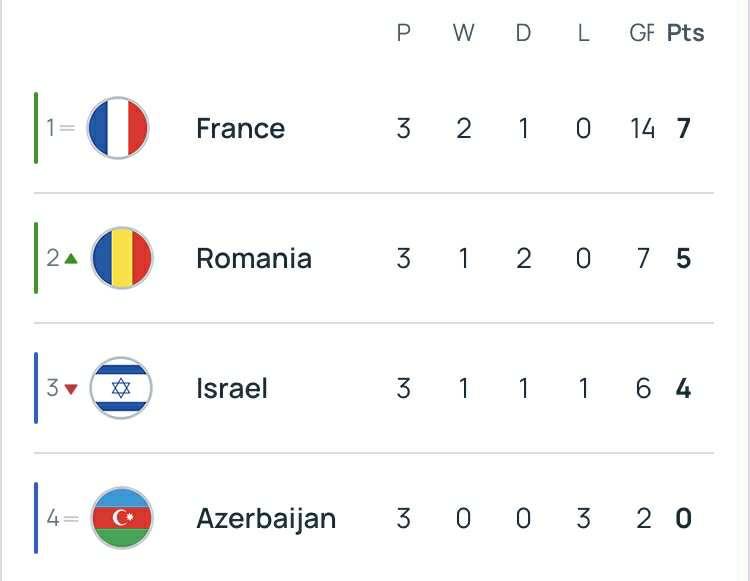Click the L (losses) column header
Image resolution: width=750 pixels, height=581 pixels.
pyautogui.click(x=583, y=33)
